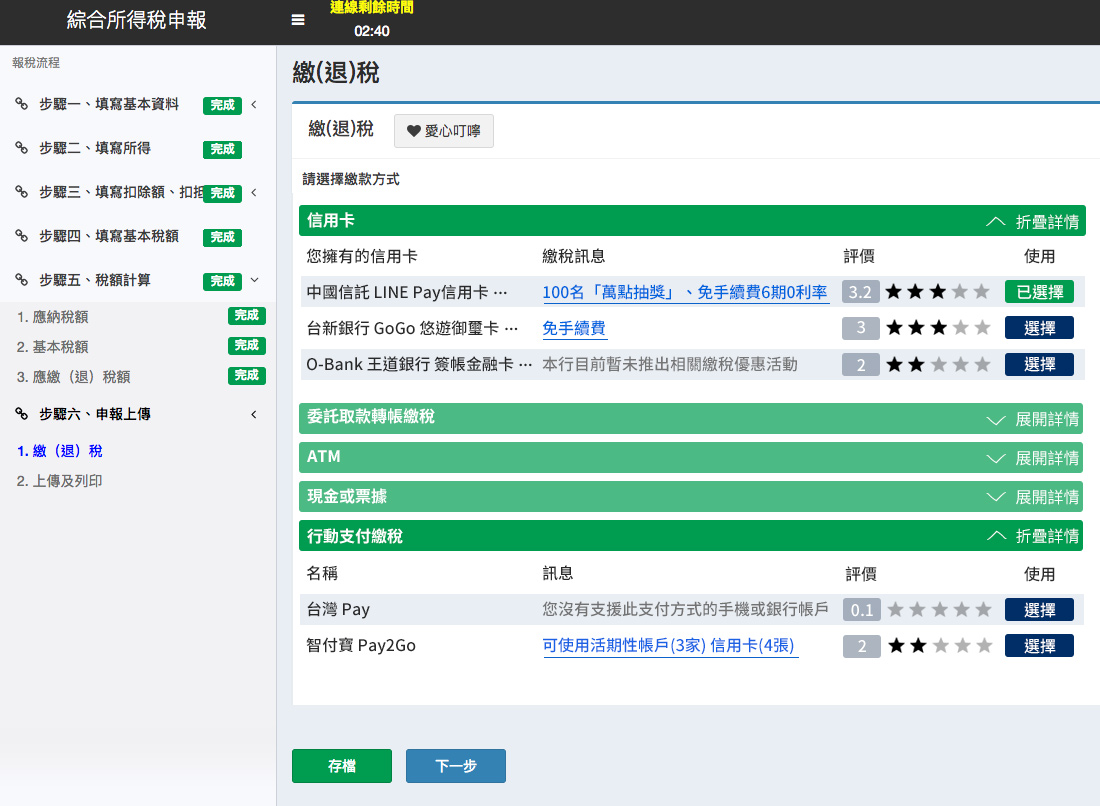This screenshot has width=1100, height=806.
Task: Go to 應納稅額 in sidebar
Action: pos(52,317)
